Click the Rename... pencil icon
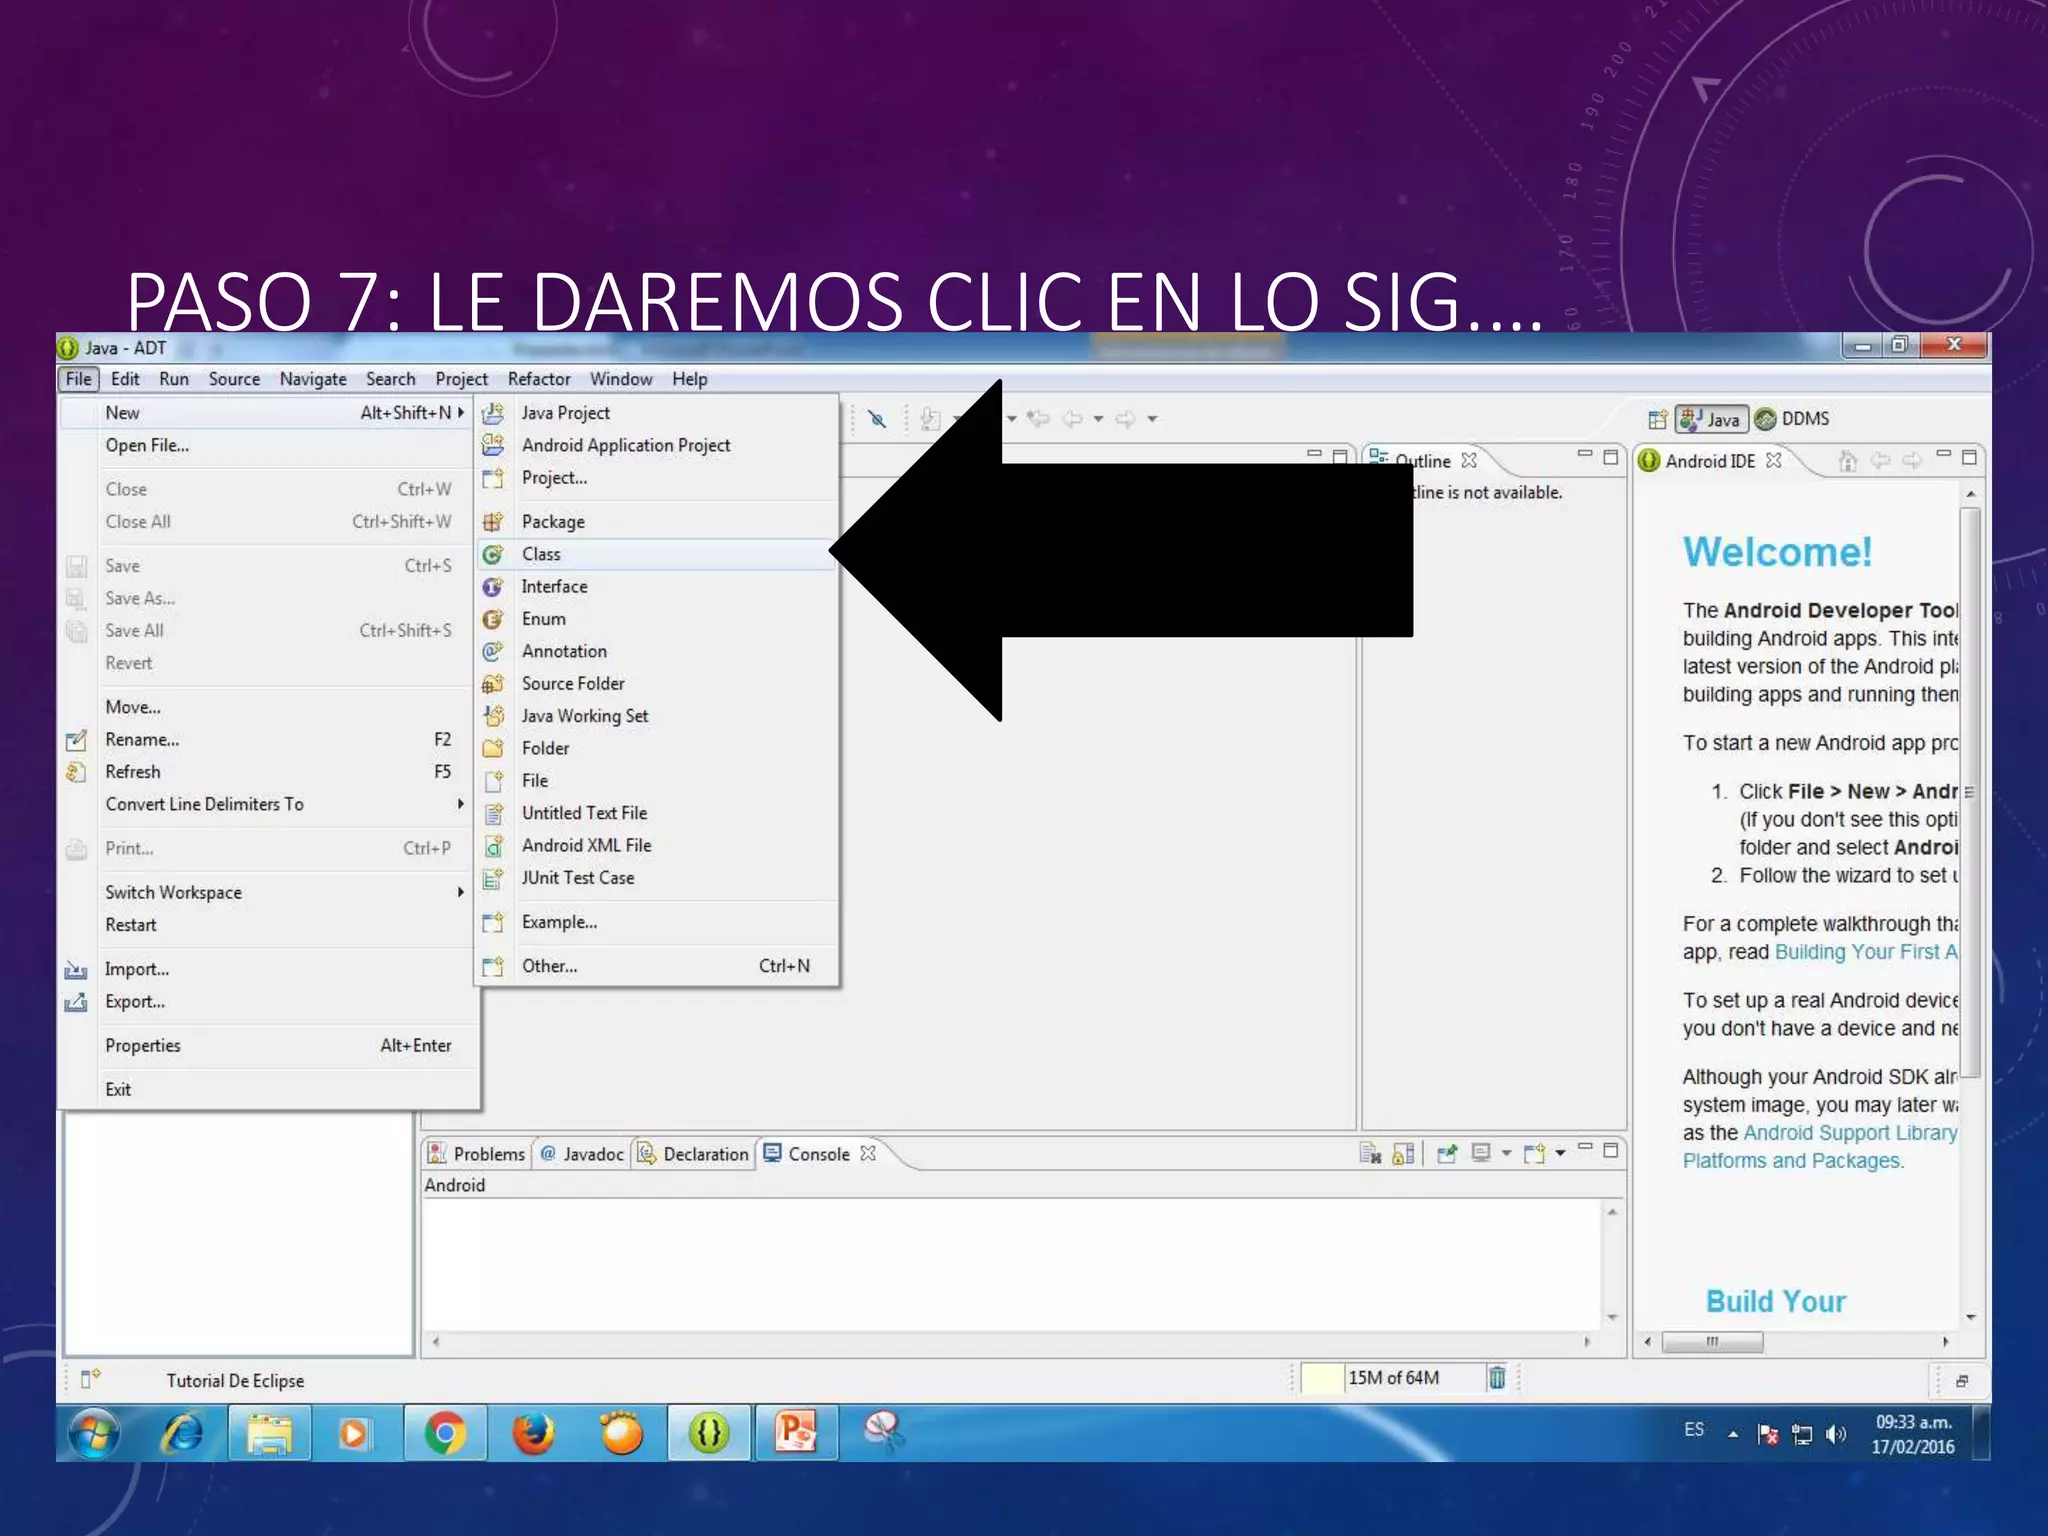The image size is (2048, 1536). [x=76, y=740]
